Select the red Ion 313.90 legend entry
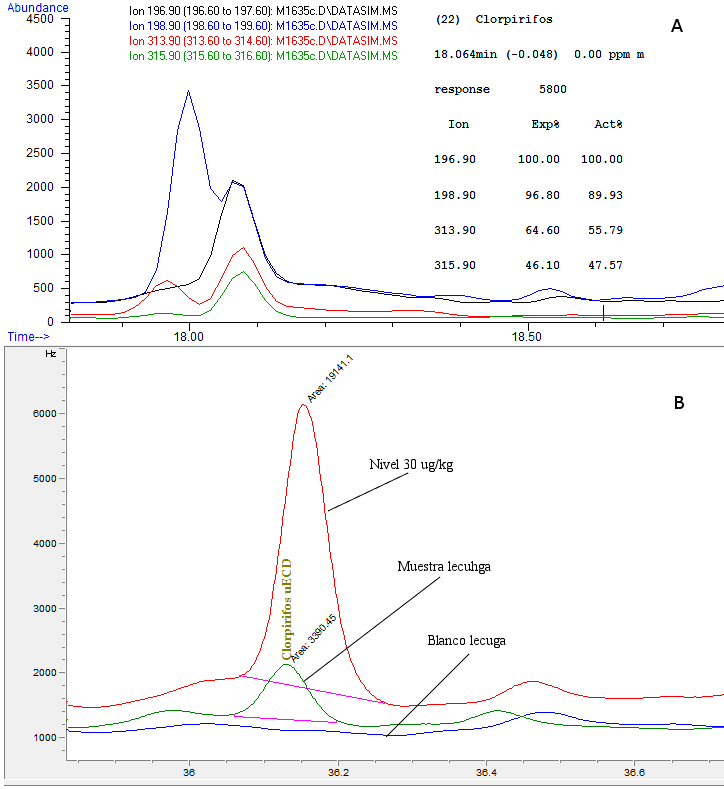Viewport: 724px width, 789px height. (x=263, y=40)
